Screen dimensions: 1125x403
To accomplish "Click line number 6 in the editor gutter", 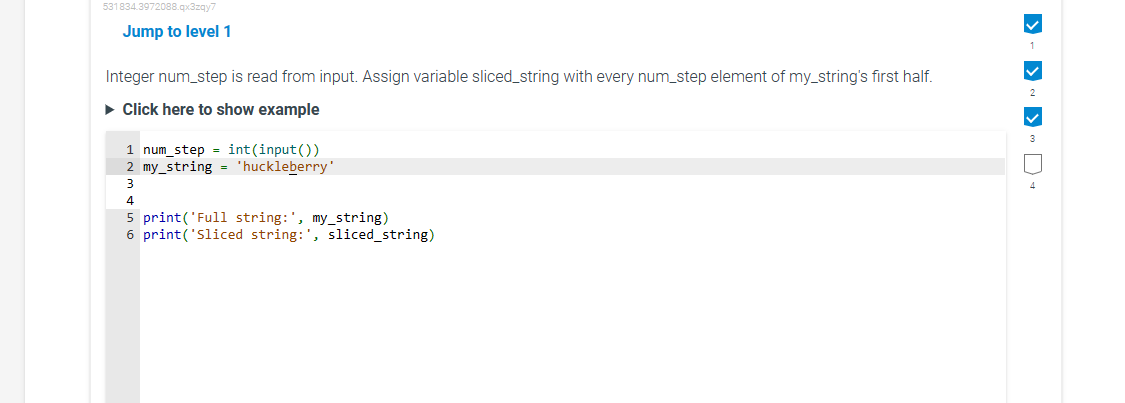I will point(130,235).
